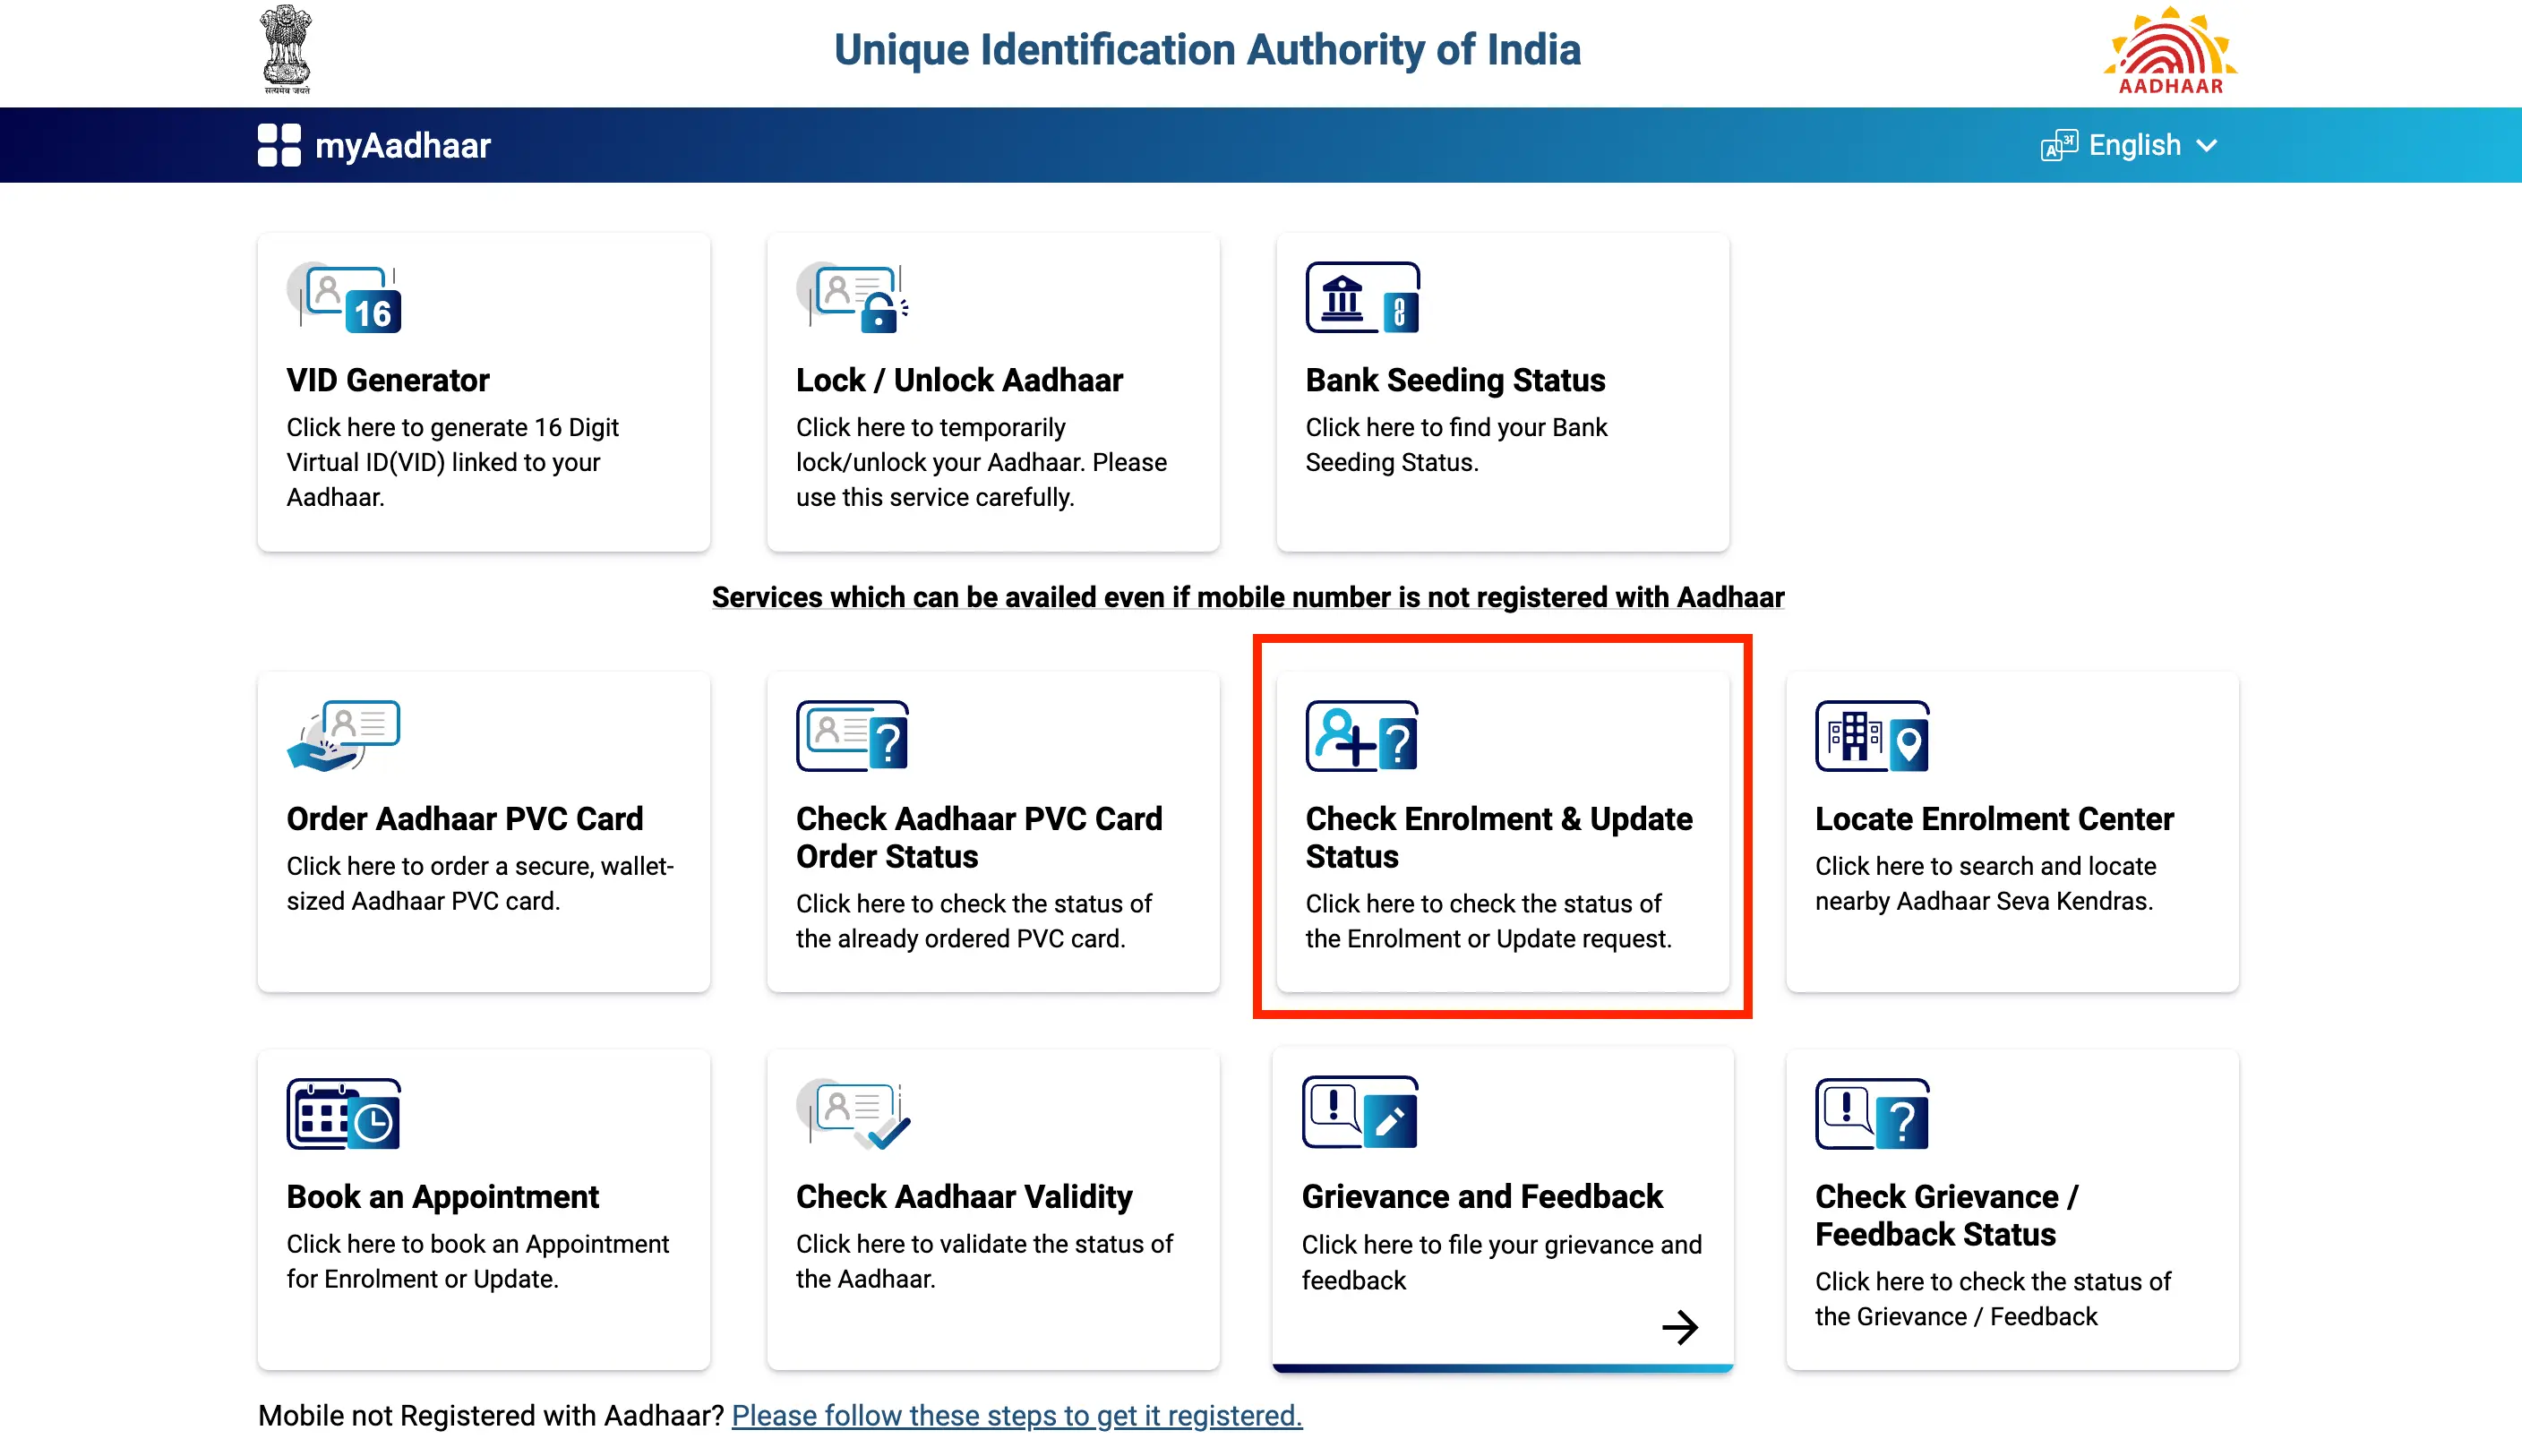Image resolution: width=2522 pixels, height=1456 pixels.
Task: Open Bank Seeding Status service
Action: (1502, 392)
